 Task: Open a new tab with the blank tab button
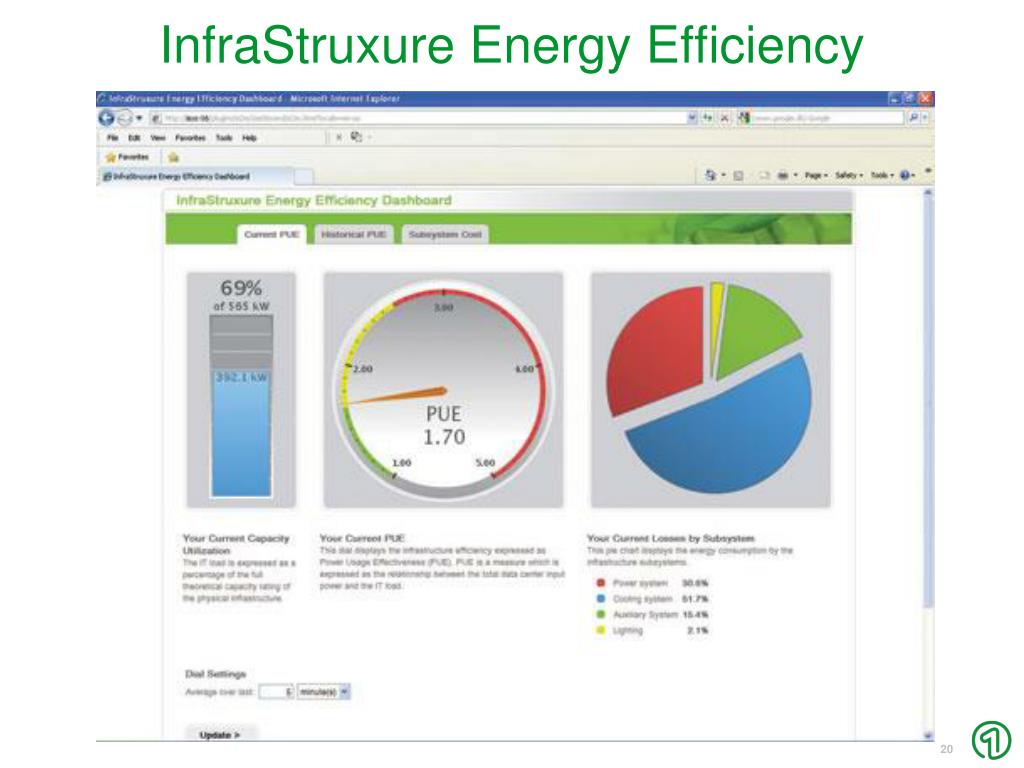point(304,176)
